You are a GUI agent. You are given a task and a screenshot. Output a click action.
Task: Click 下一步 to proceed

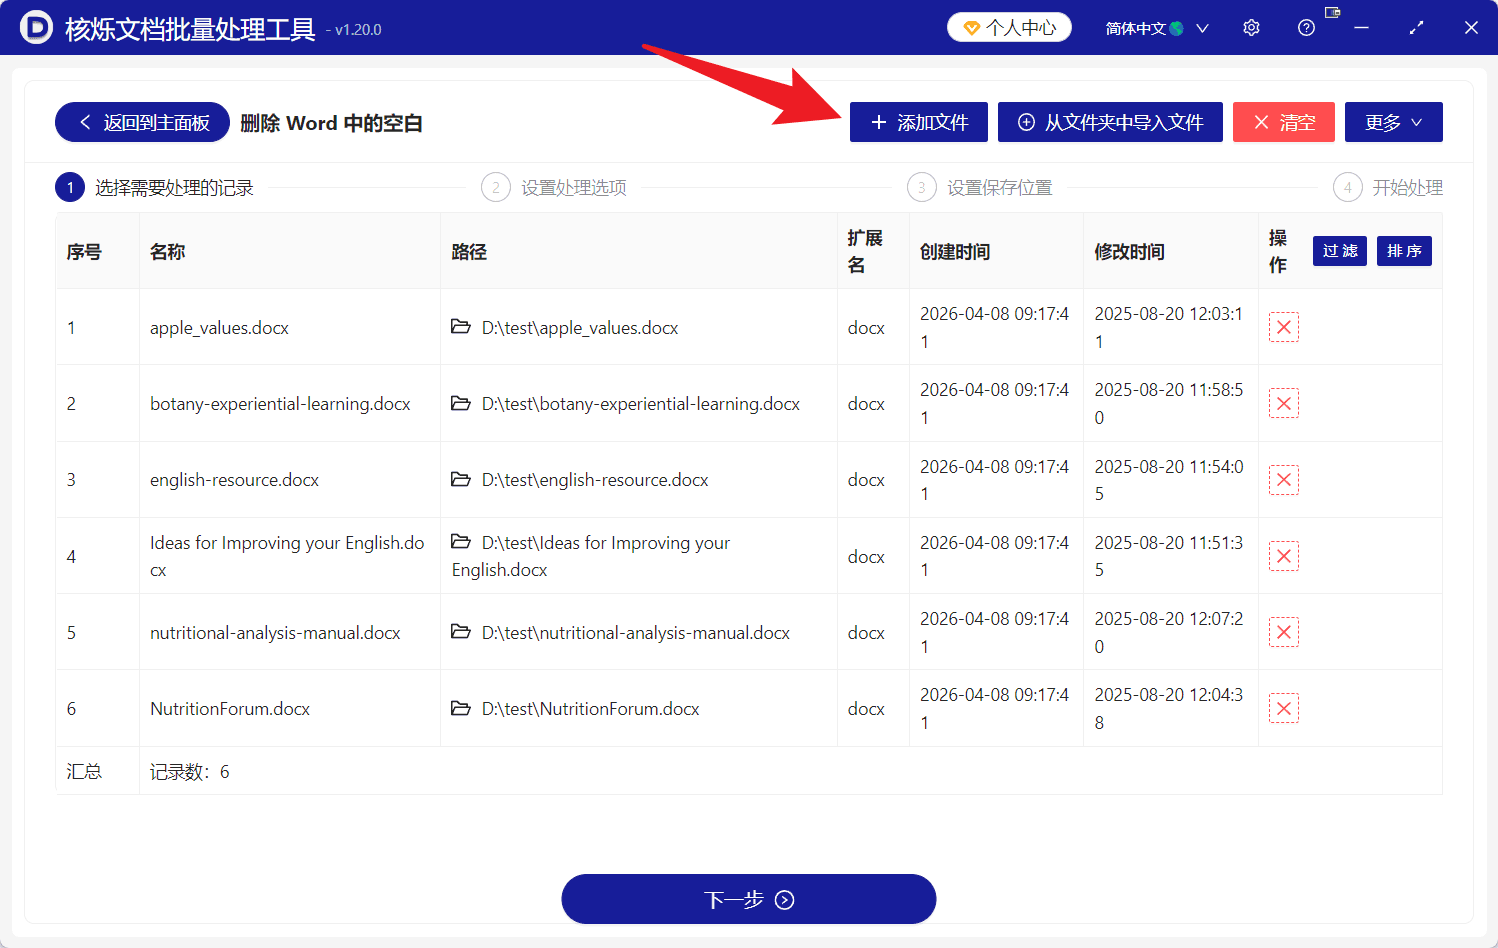[748, 898]
